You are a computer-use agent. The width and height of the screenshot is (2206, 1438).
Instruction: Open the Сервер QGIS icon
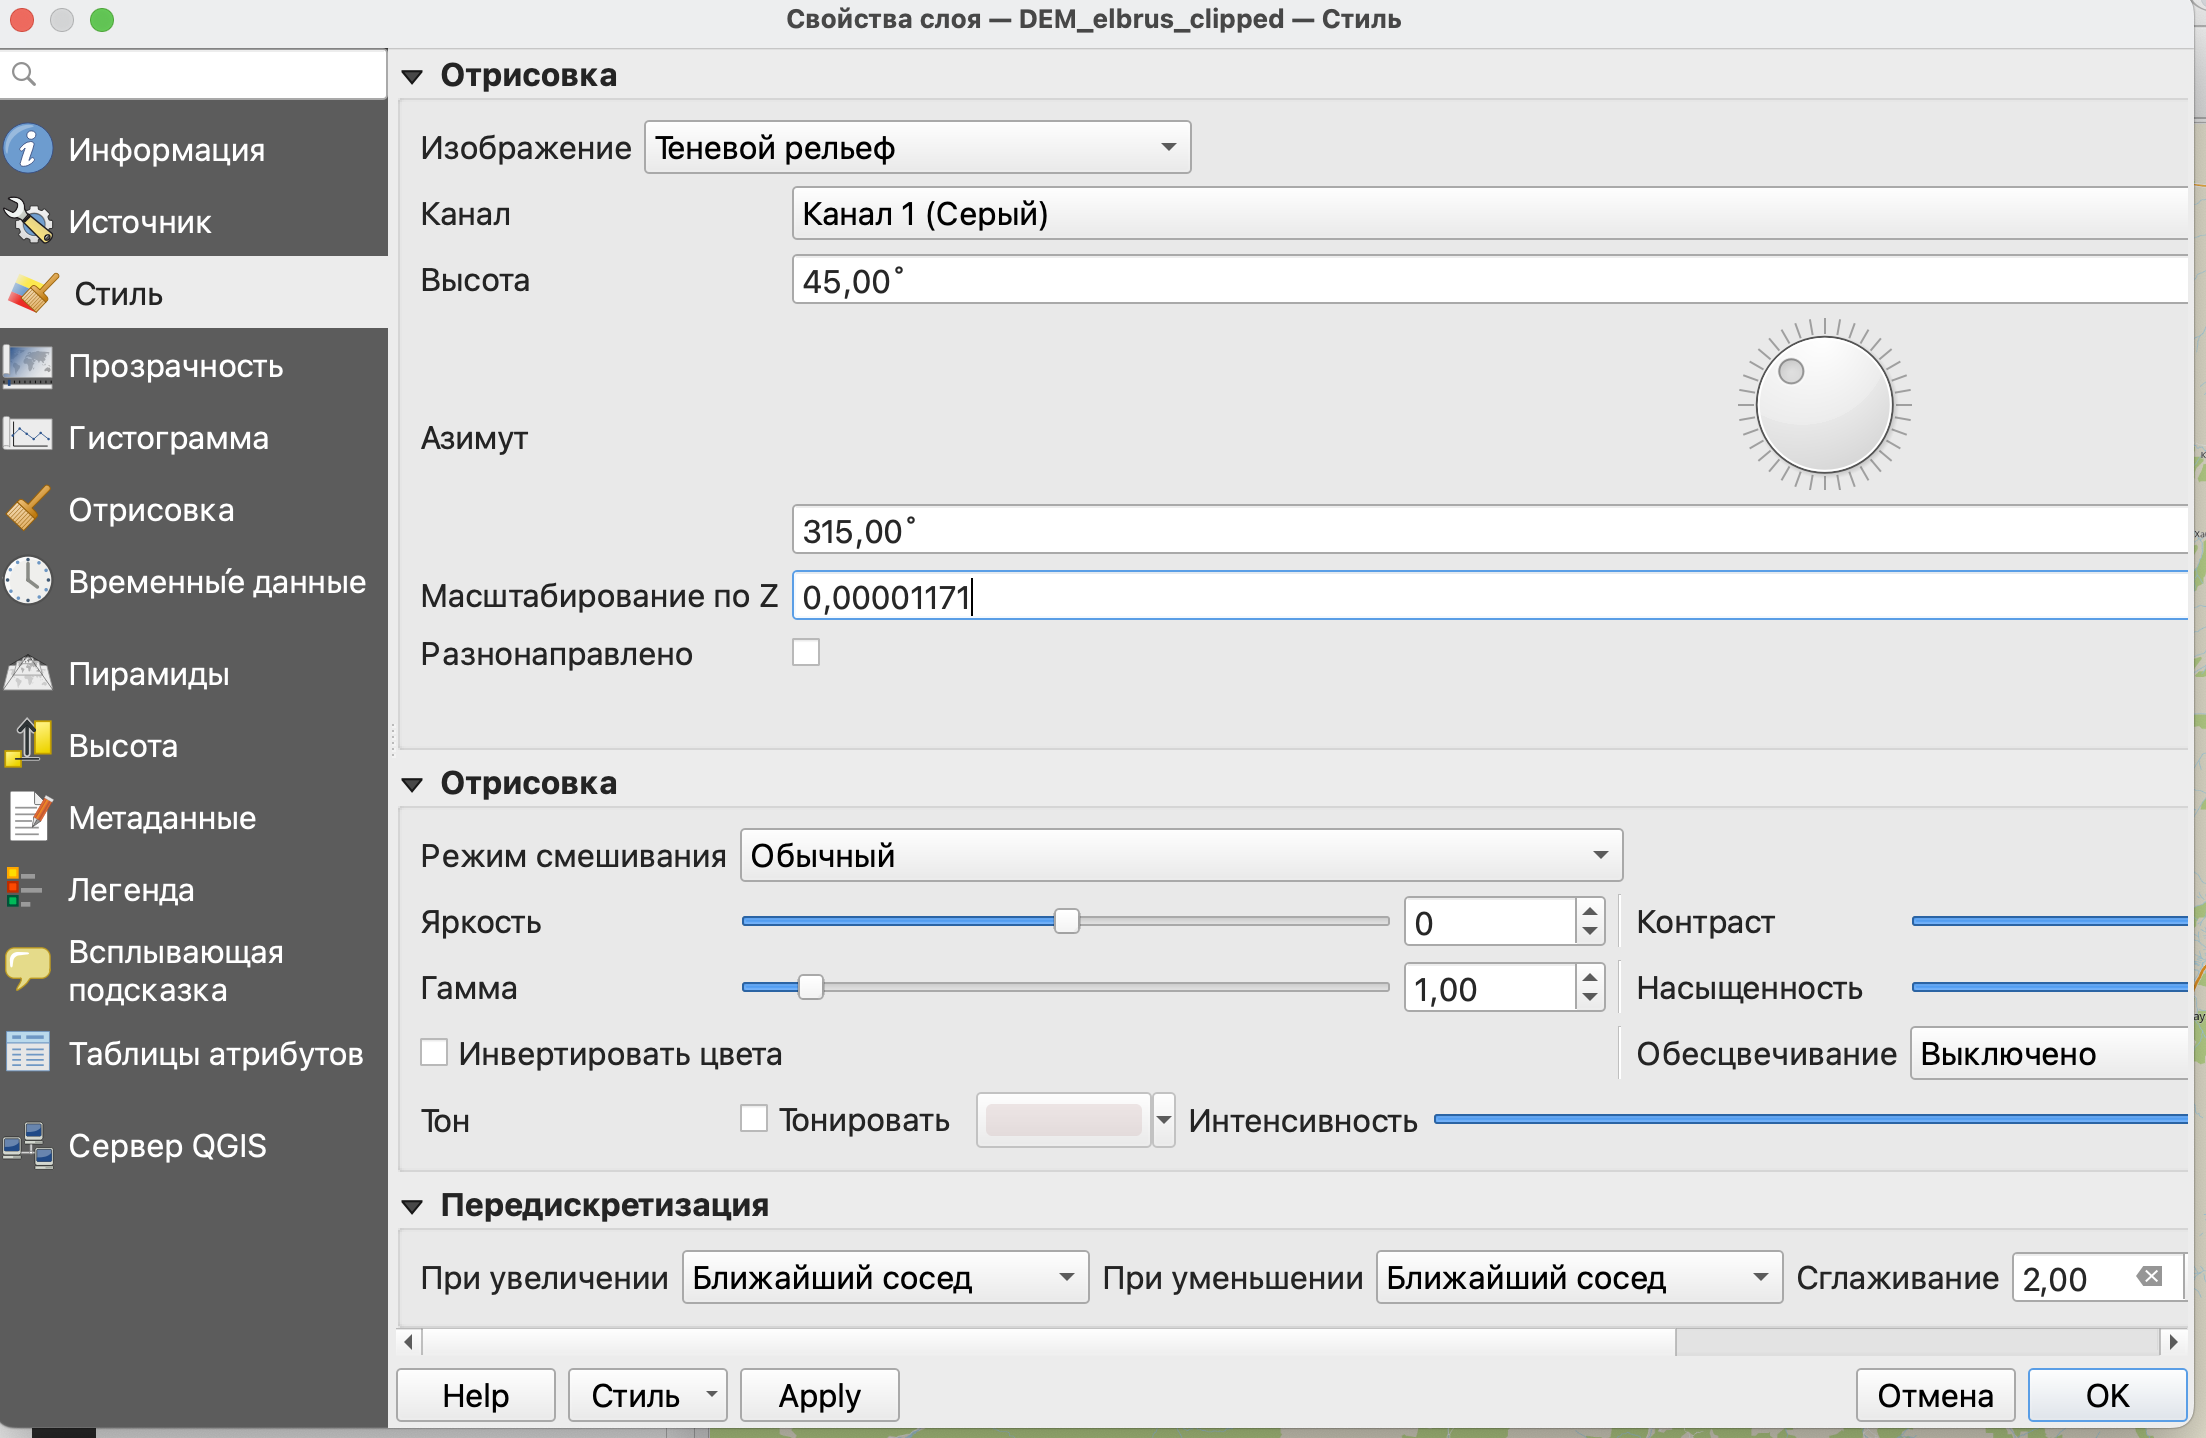point(28,1145)
